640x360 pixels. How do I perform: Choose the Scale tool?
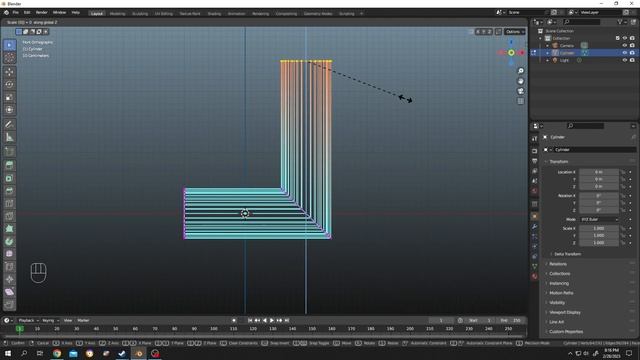click(x=9, y=97)
